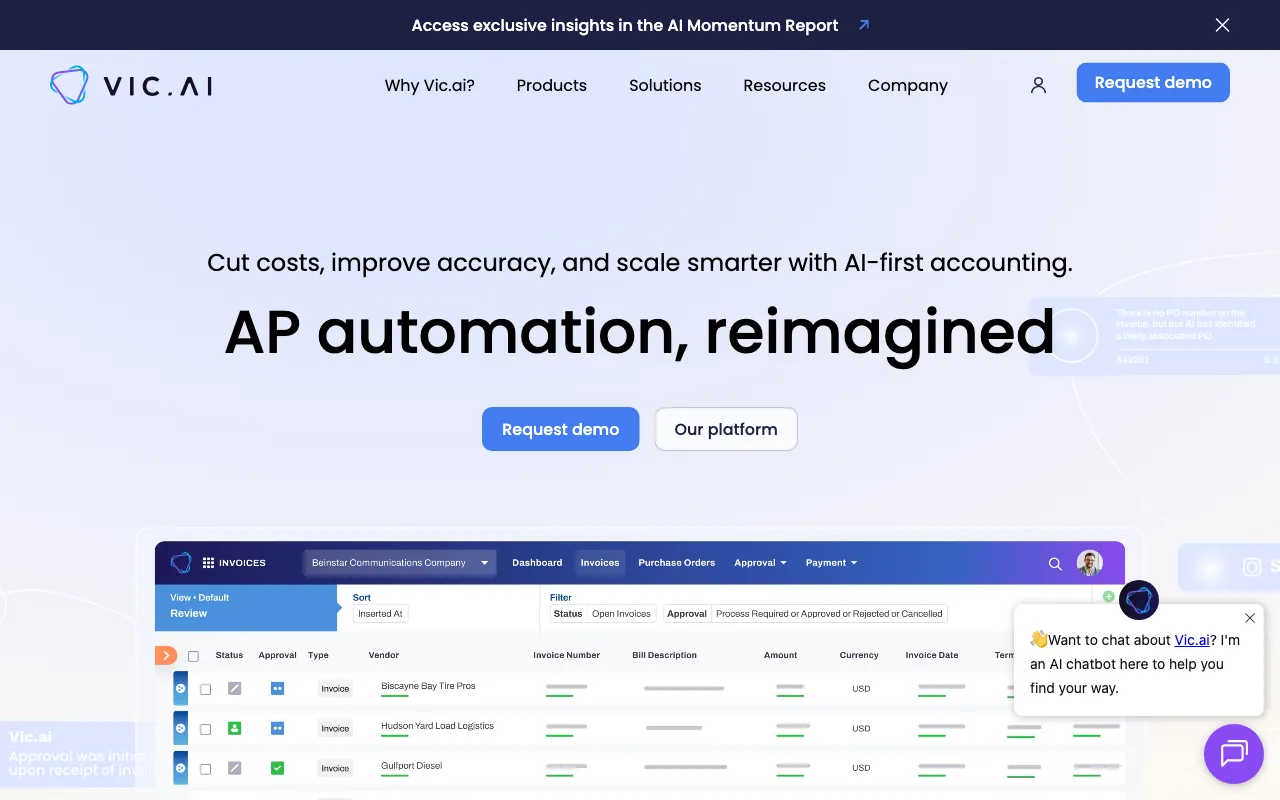Click the USD currency cell for Biscayne Bay Tire Pros
1280x800 pixels.
(x=861, y=688)
